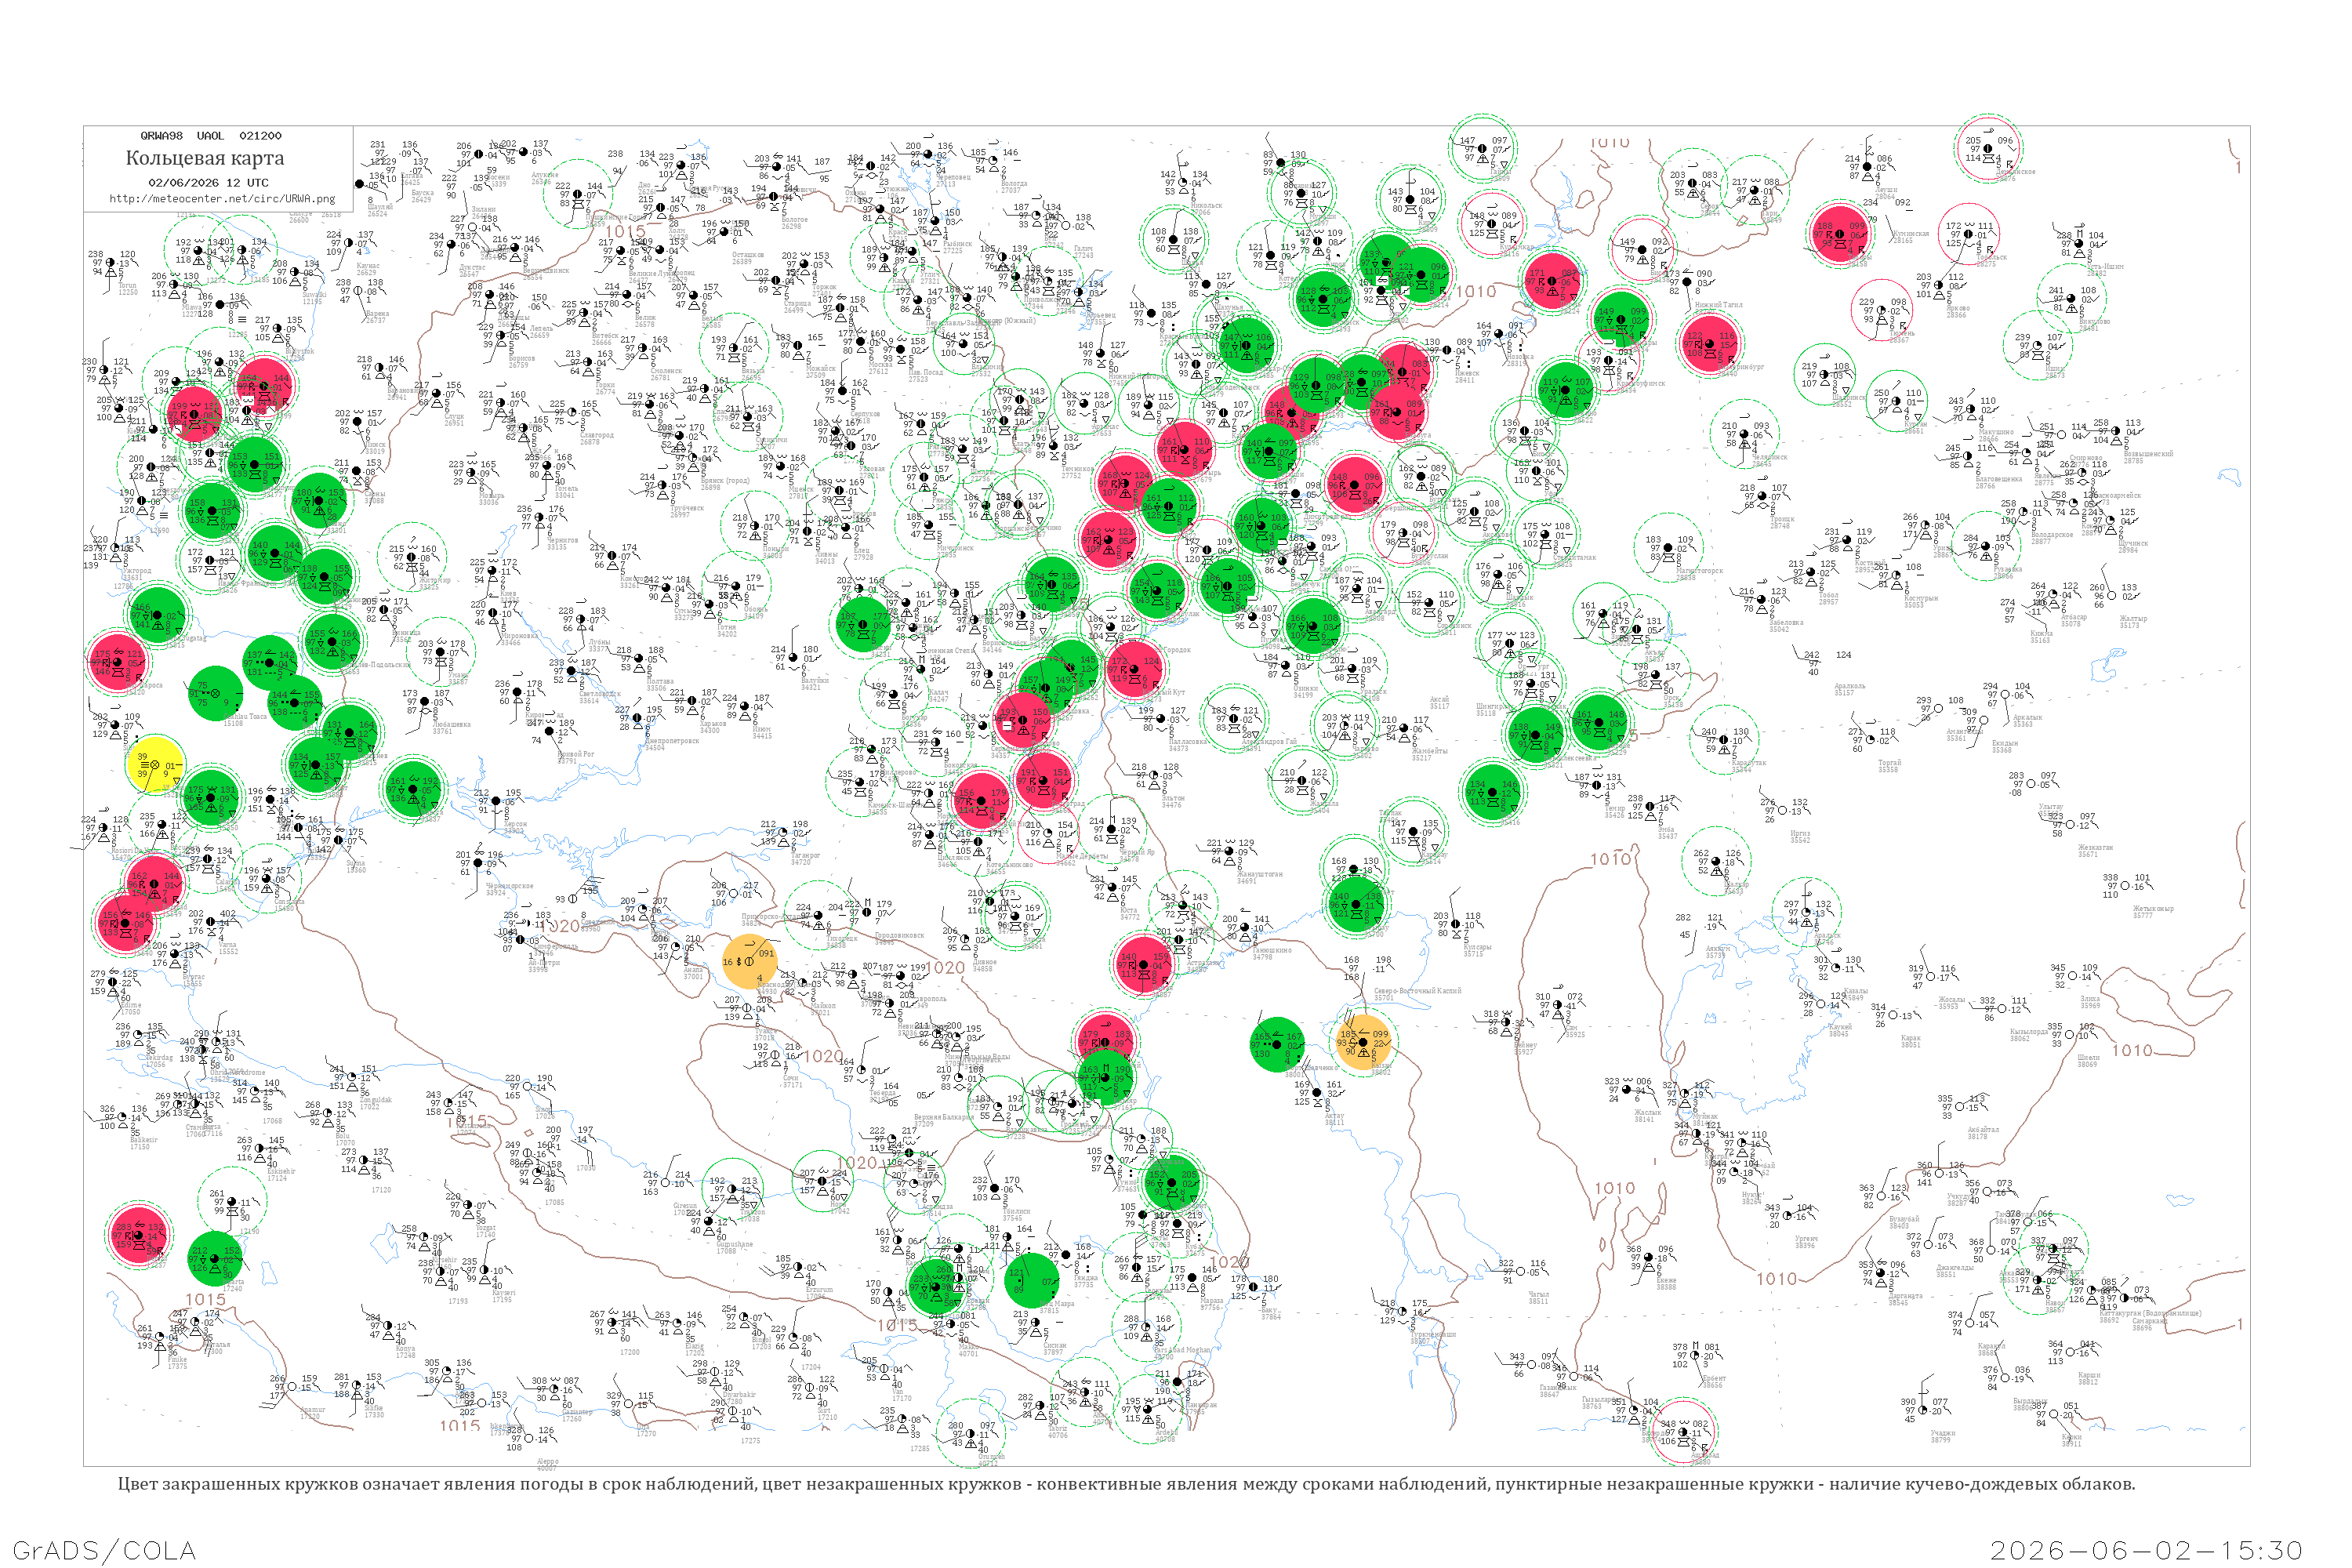Click the green circle above Ceahlau Toaca

[216, 693]
